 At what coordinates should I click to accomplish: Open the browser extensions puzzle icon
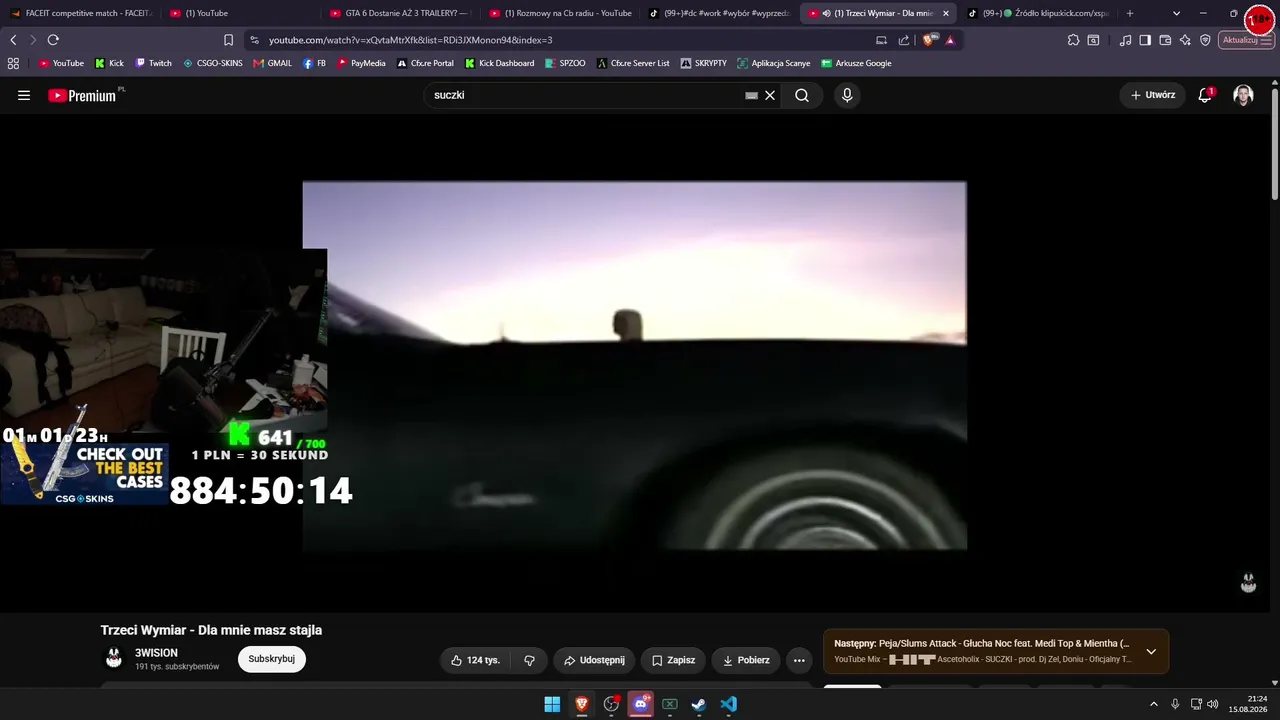point(1073,40)
